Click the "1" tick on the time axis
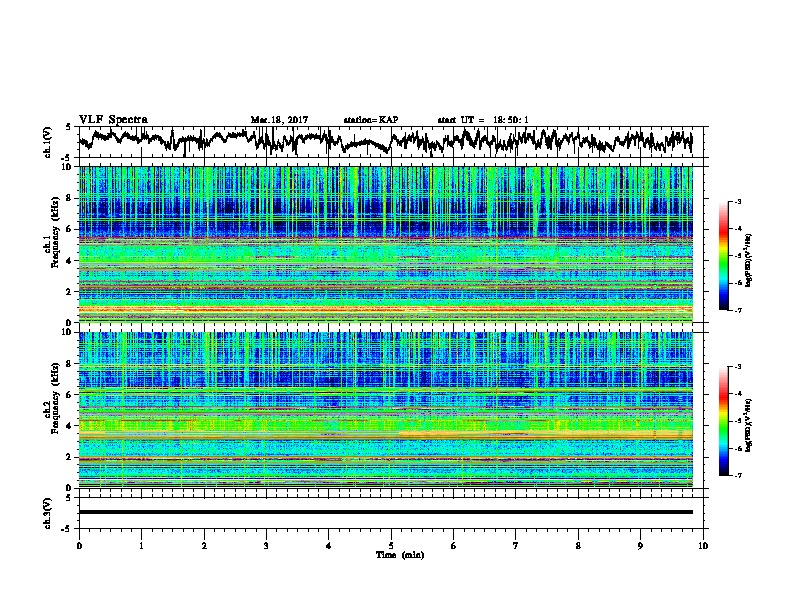 pos(141,546)
